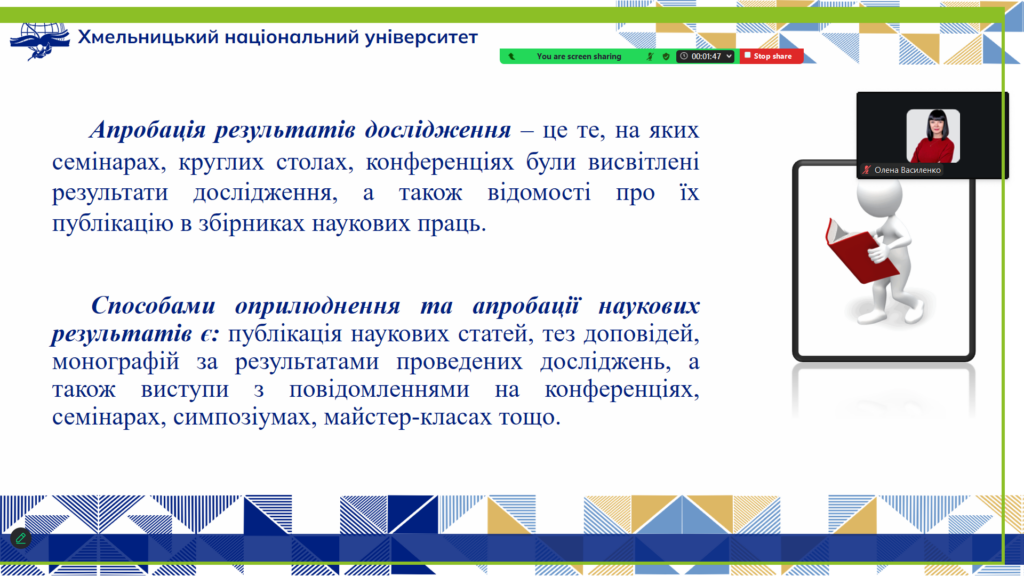The height and width of the screenshot is (576, 1024).
Task: Click the Олена Василенко name label
Action: point(907,170)
